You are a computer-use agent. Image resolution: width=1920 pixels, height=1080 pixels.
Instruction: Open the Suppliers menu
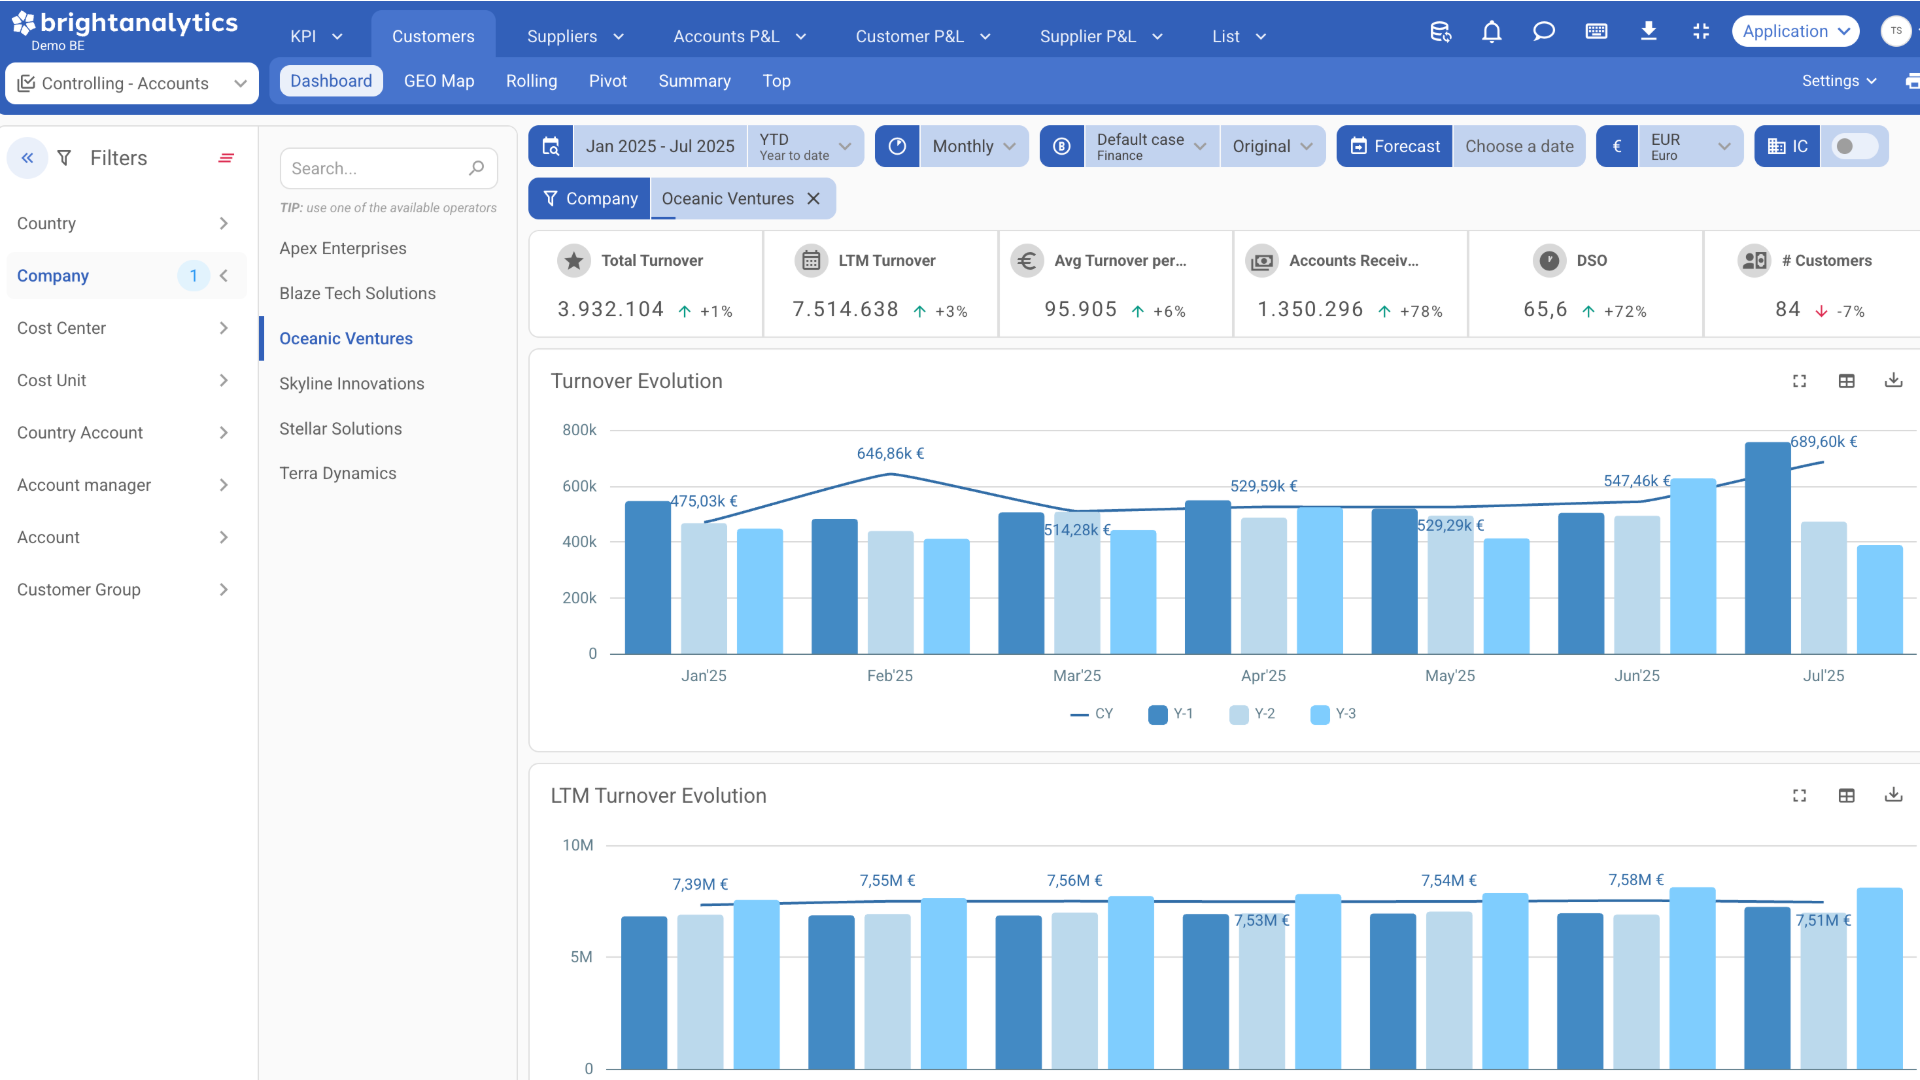pyautogui.click(x=575, y=36)
